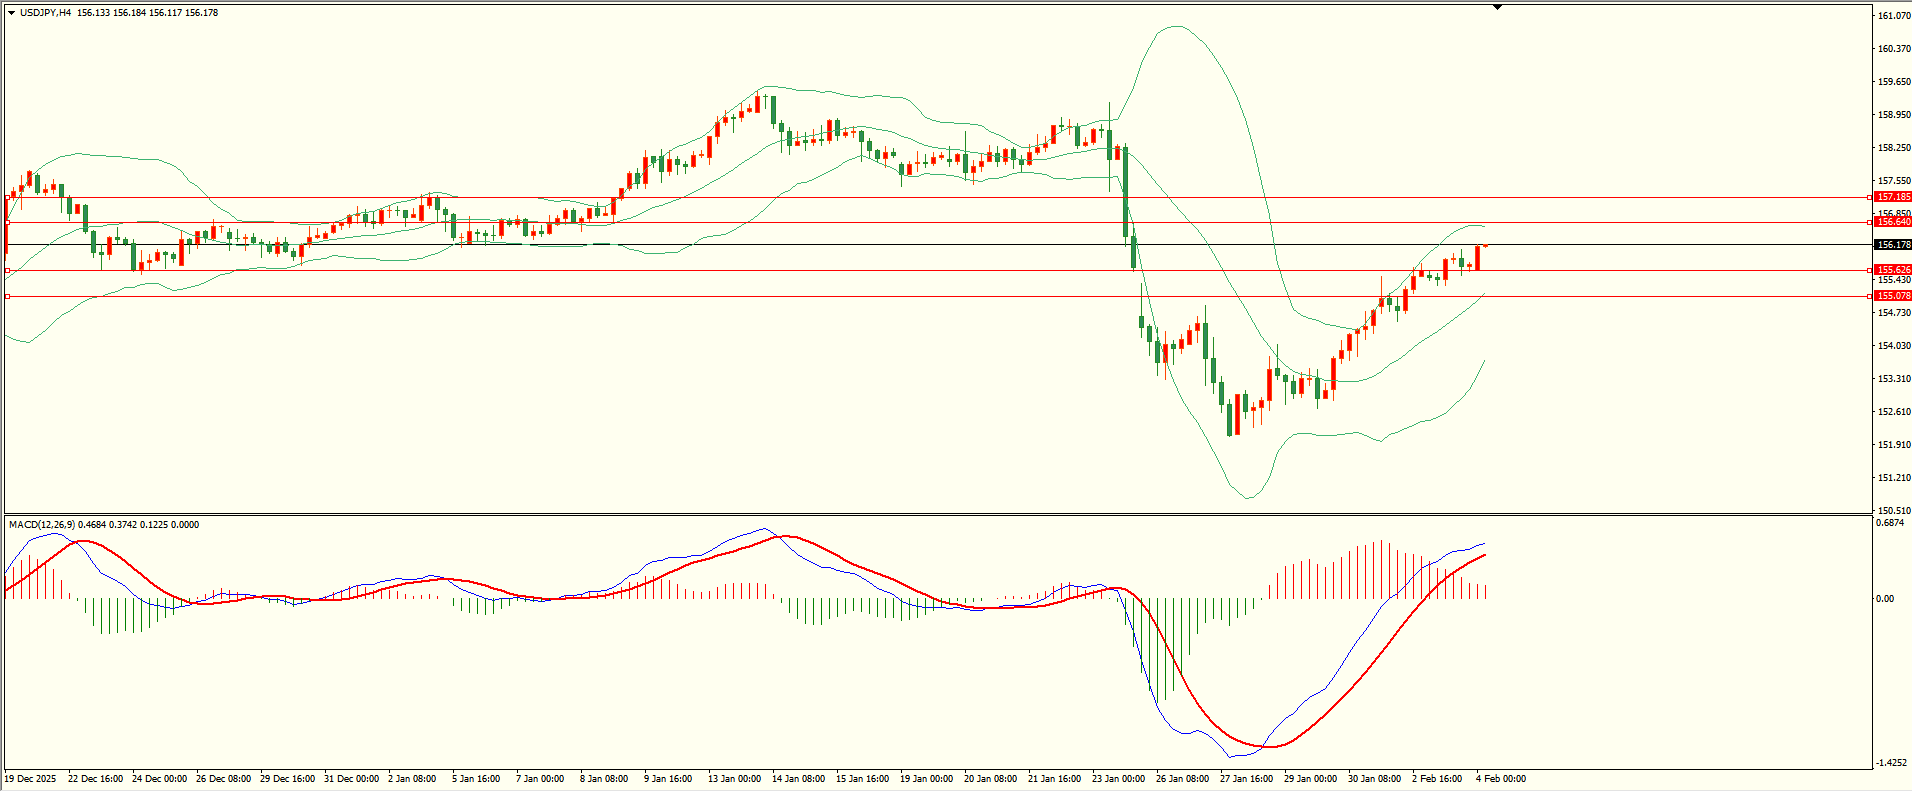The image size is (1912, 792).
Task: Grab right-side handle of the 155.626 line
Action: click(x=1870, y=270)
